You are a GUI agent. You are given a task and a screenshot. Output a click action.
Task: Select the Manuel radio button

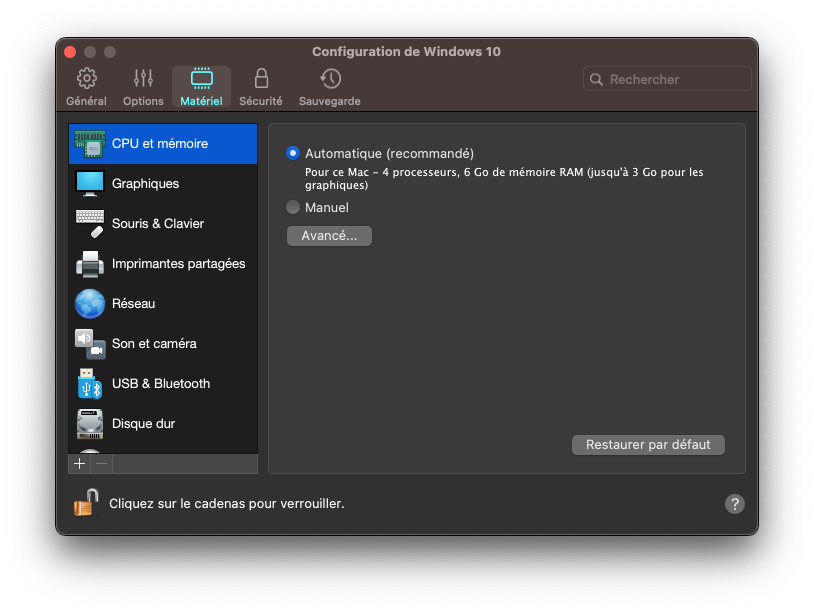(x=293, y=207)
